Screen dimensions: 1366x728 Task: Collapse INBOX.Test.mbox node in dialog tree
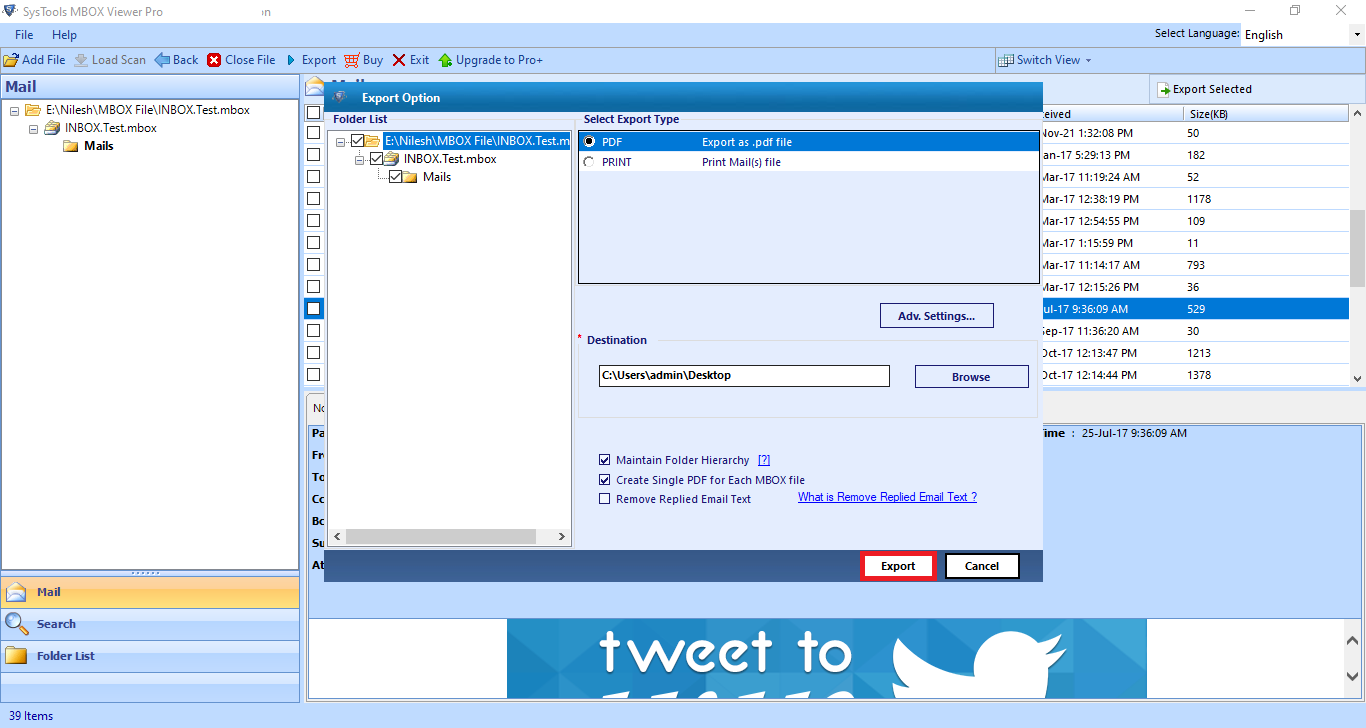click(x=360, y=159)
